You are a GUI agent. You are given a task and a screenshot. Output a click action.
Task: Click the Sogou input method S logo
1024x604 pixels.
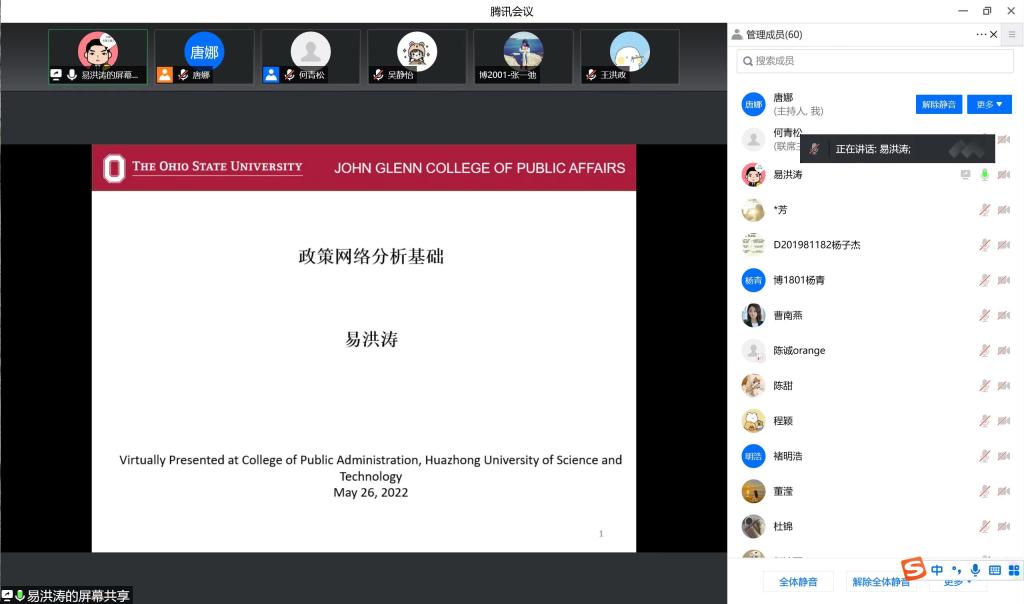(913, 569)
